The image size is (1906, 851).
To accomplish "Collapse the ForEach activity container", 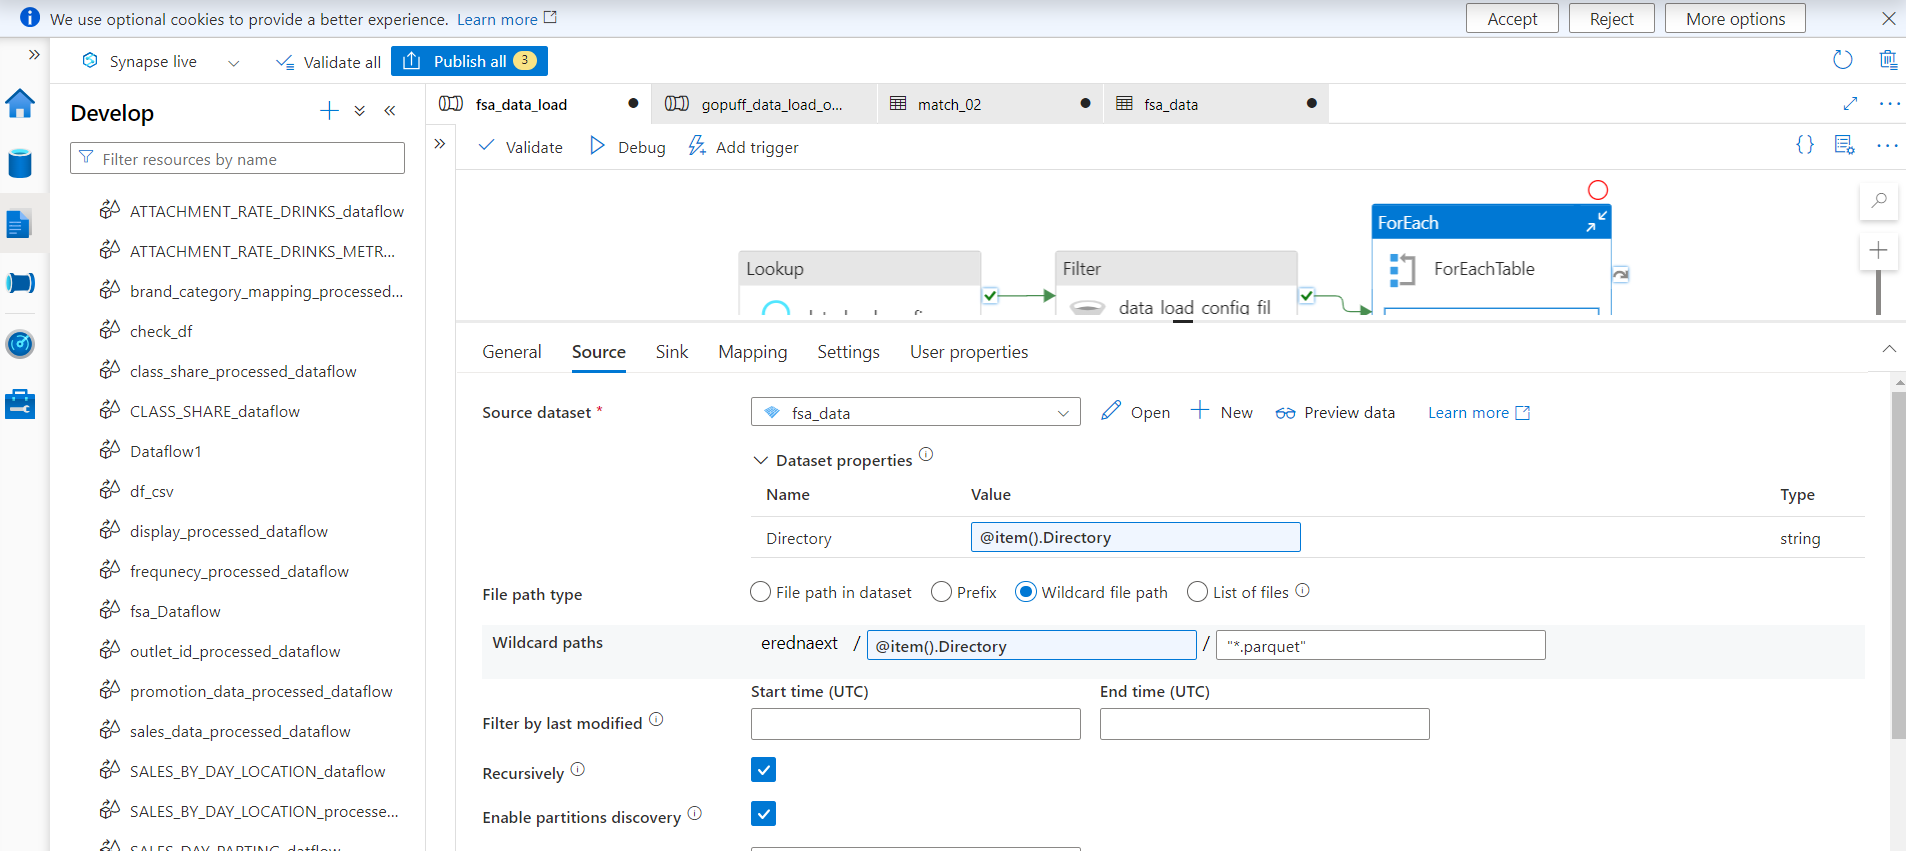I will [1596, 222].
